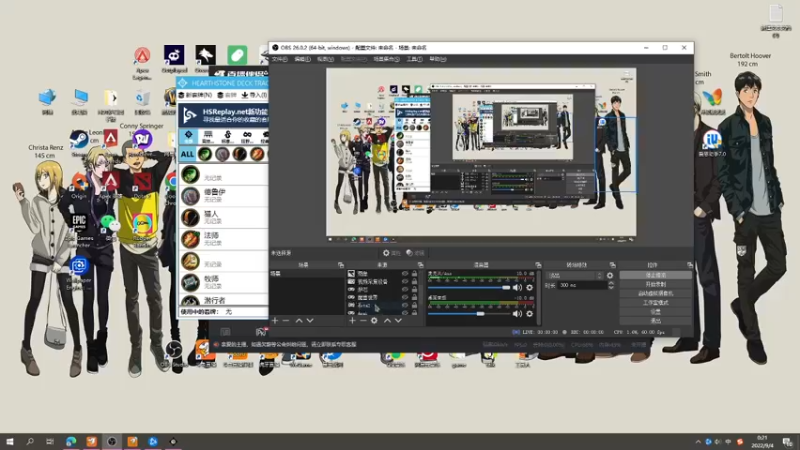The height and width of the screenshot is (450, 800).
Task: Toggle the lock on the first source
Action: pos(414,273)
